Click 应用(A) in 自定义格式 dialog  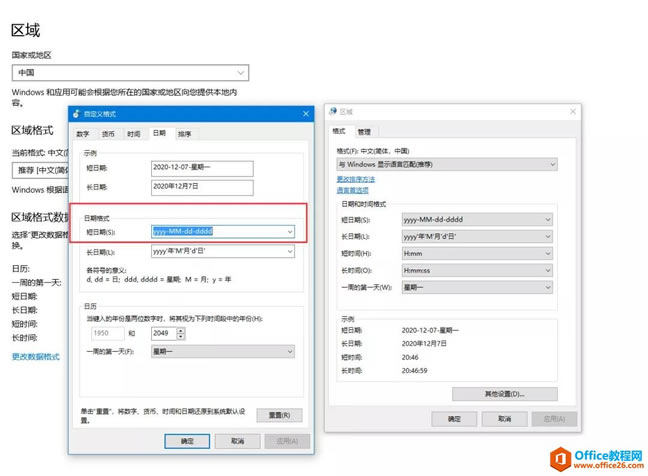pyautogui.click(x=287, y=441)
